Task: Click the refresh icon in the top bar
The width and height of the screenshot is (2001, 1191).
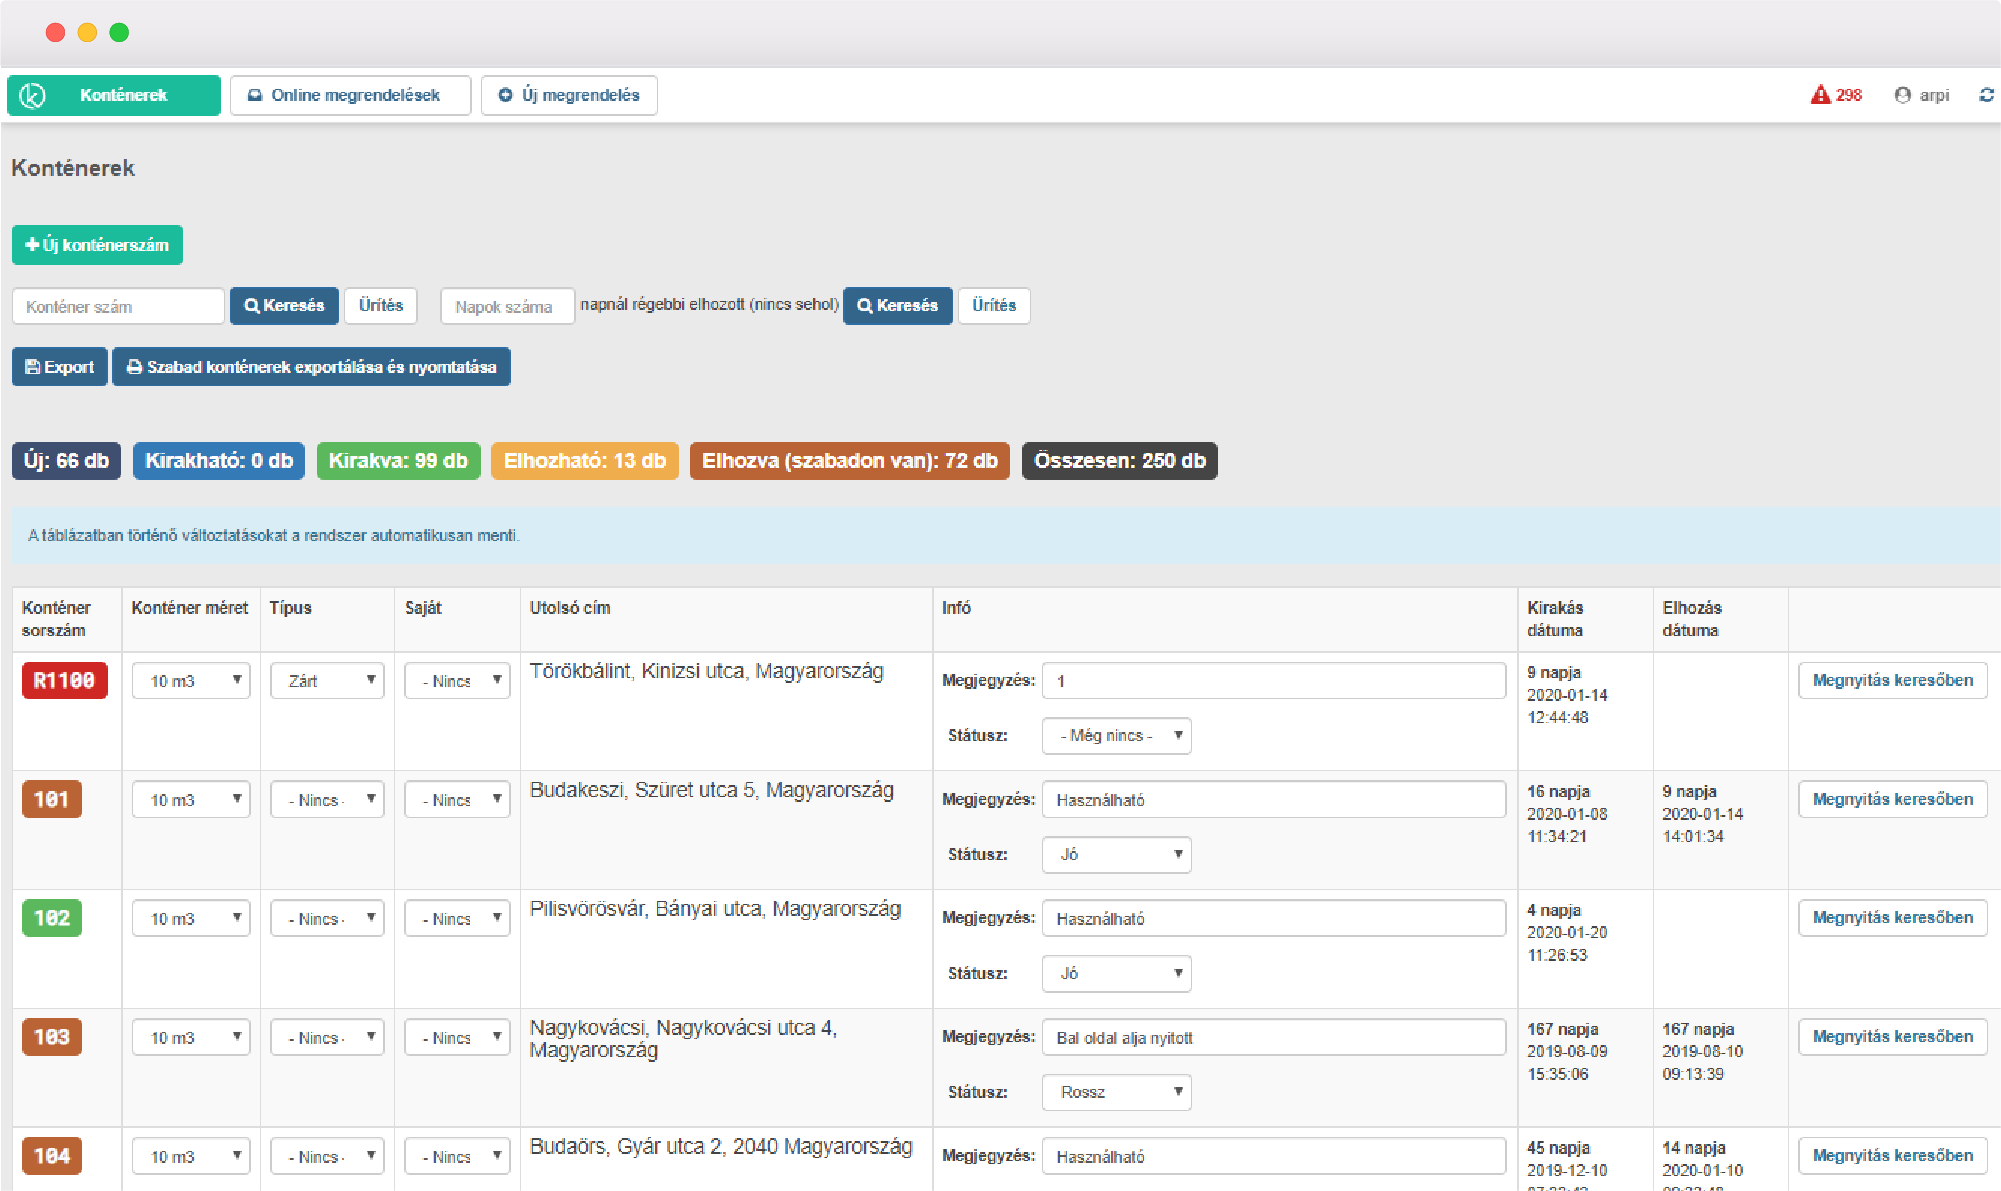Action: click(x=1986, y=95)
